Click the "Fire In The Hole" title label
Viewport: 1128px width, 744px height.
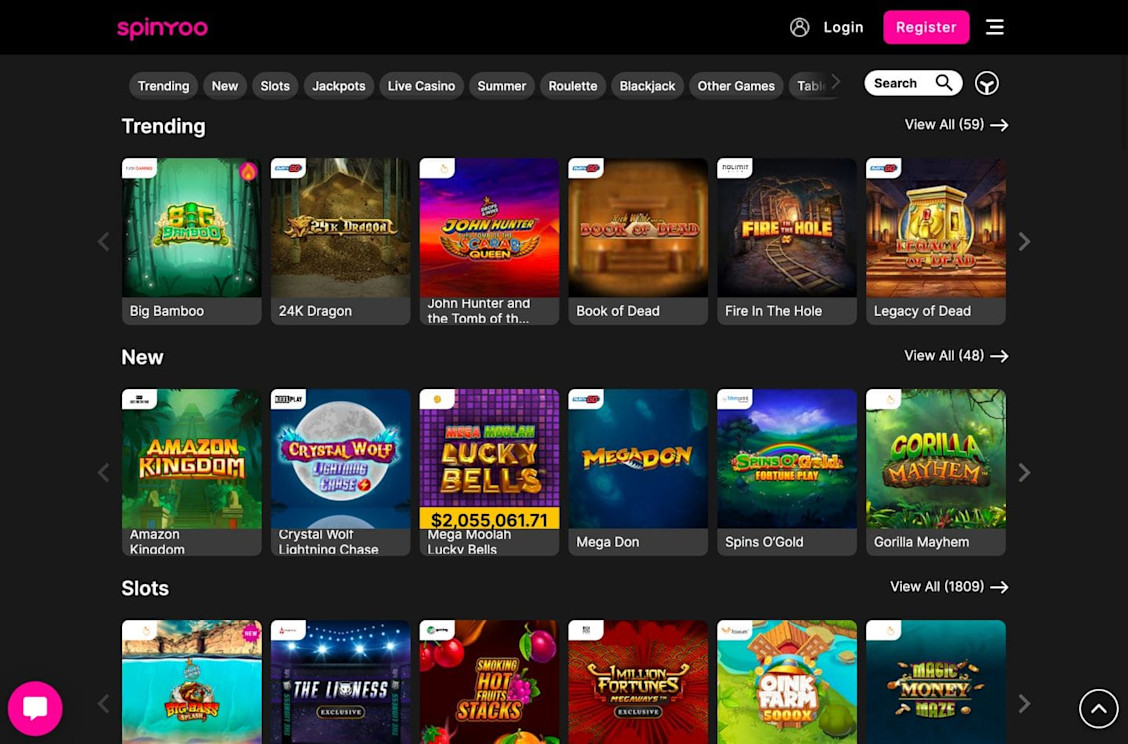pos(773,311)
